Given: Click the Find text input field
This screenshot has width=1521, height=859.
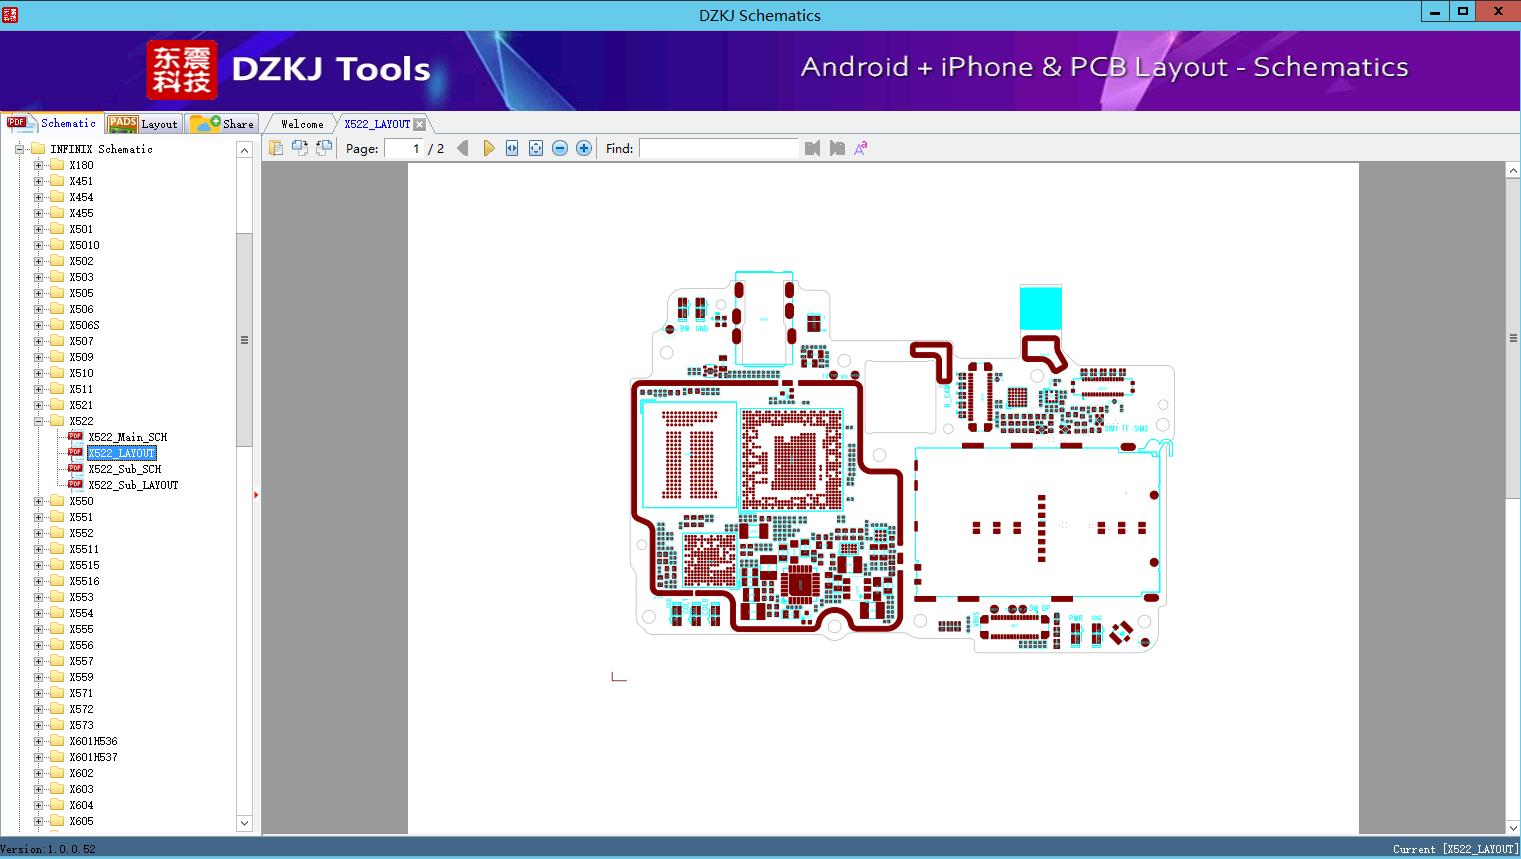Looking at the screenshot, I should point(718,148).
